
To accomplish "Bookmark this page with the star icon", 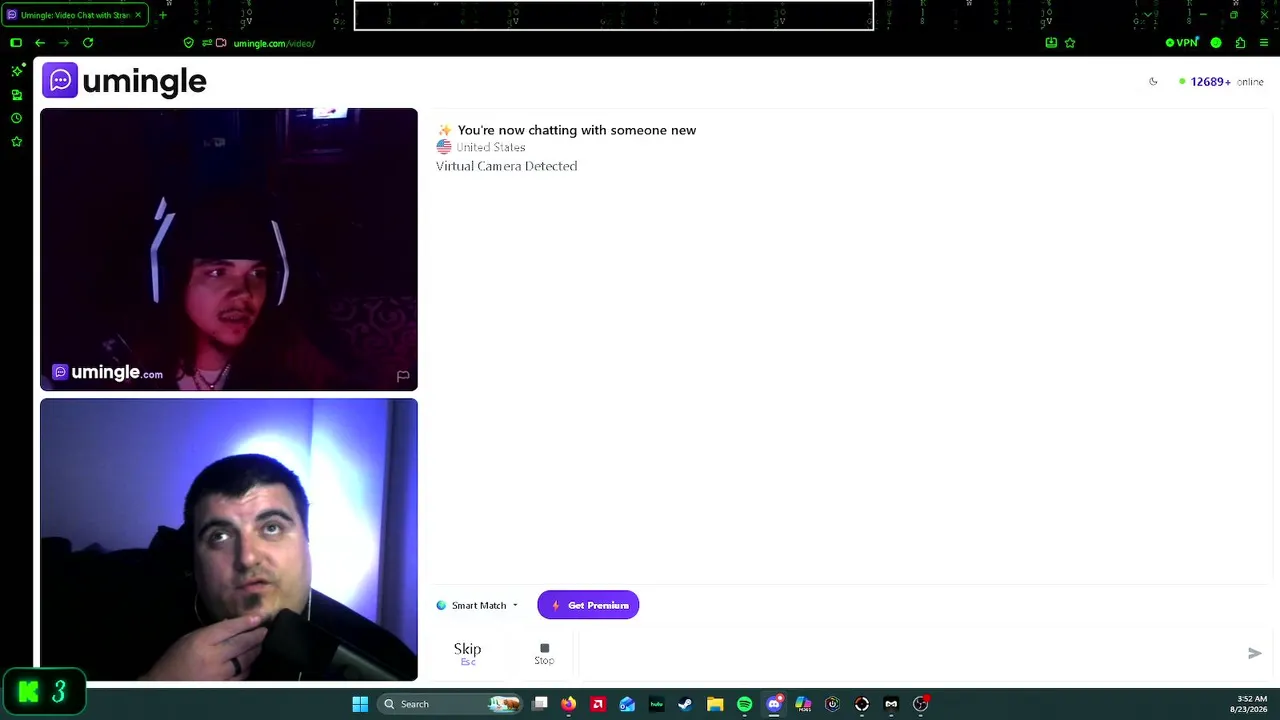I will (x=1070, y=43).
